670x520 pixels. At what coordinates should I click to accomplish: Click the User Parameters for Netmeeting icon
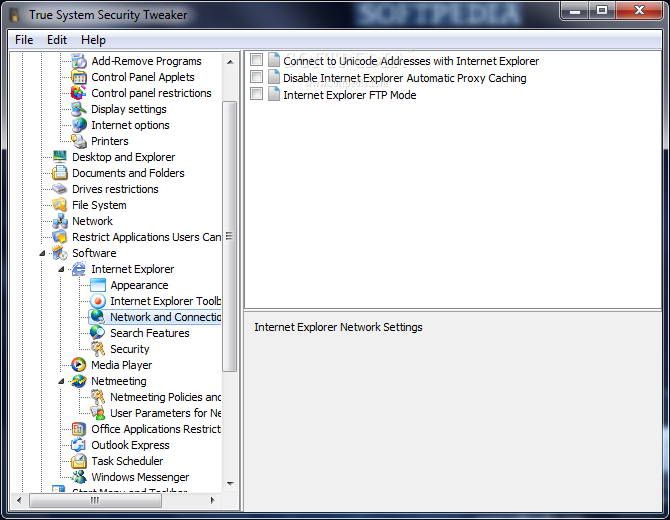click(98, 413)
